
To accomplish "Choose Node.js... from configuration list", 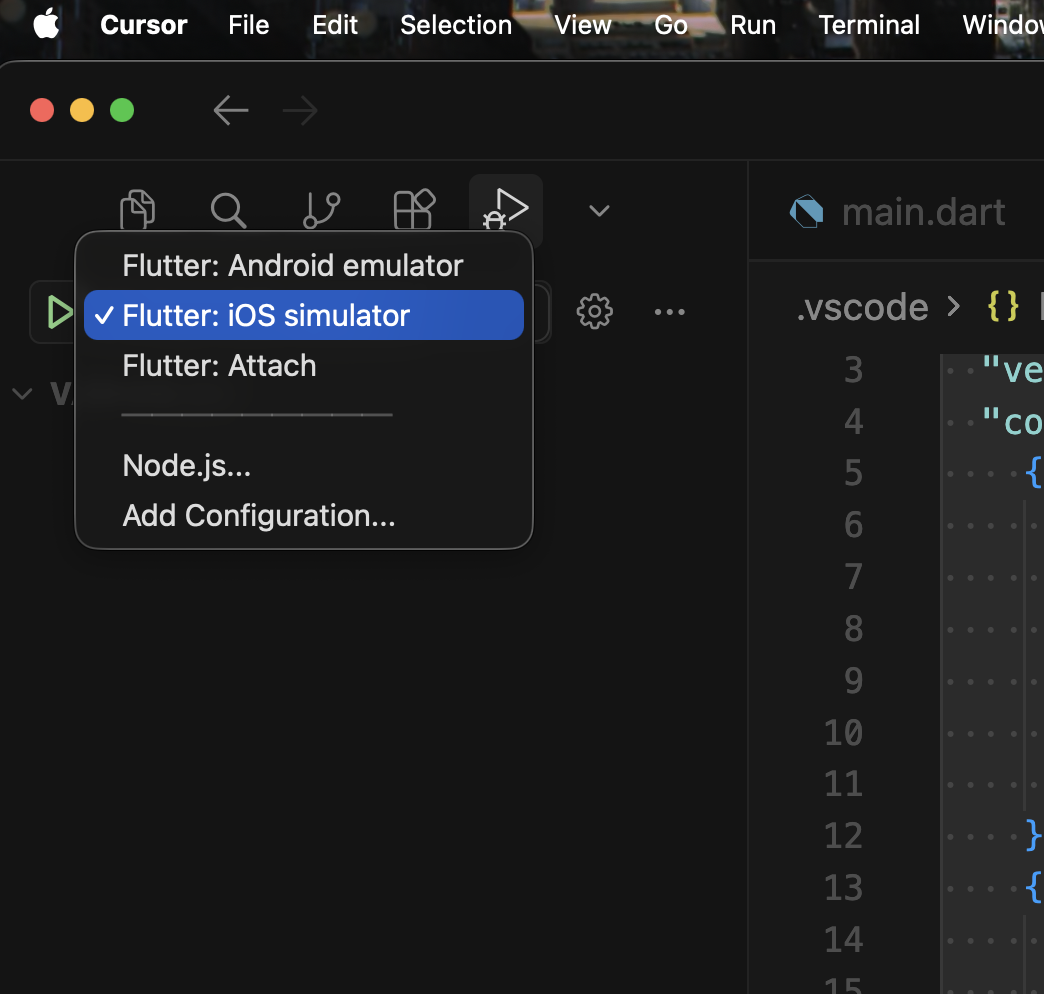I will (x=304, y=465).
